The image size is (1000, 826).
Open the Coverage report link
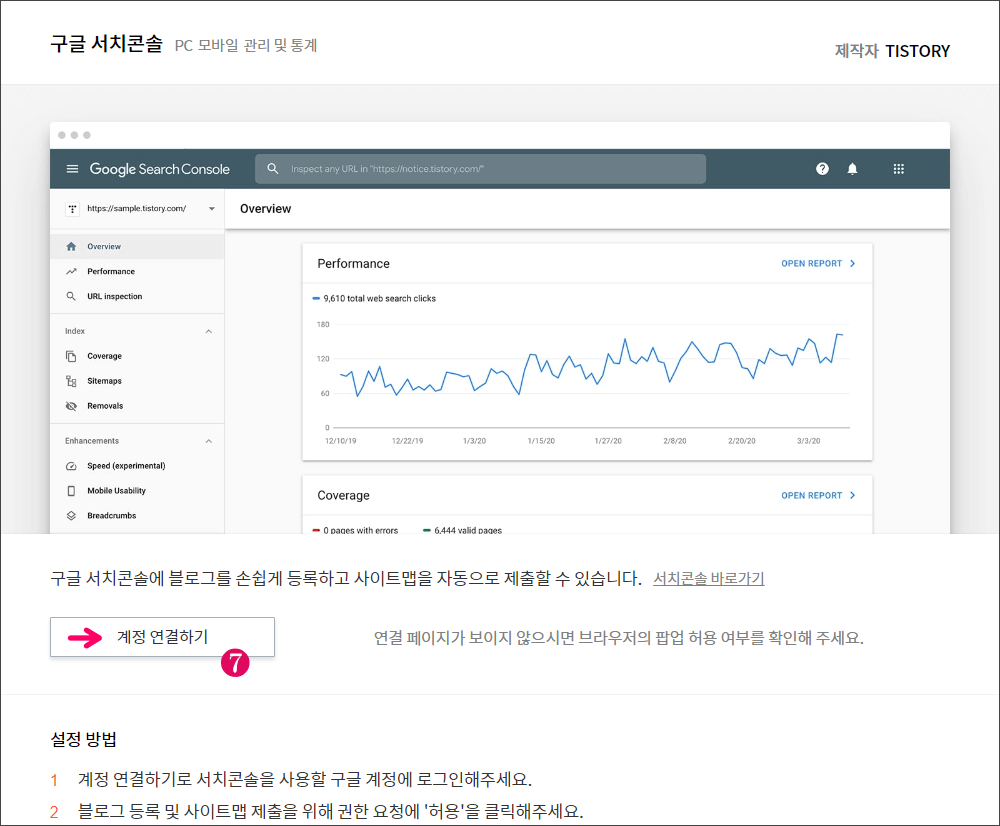click(818, 496)
